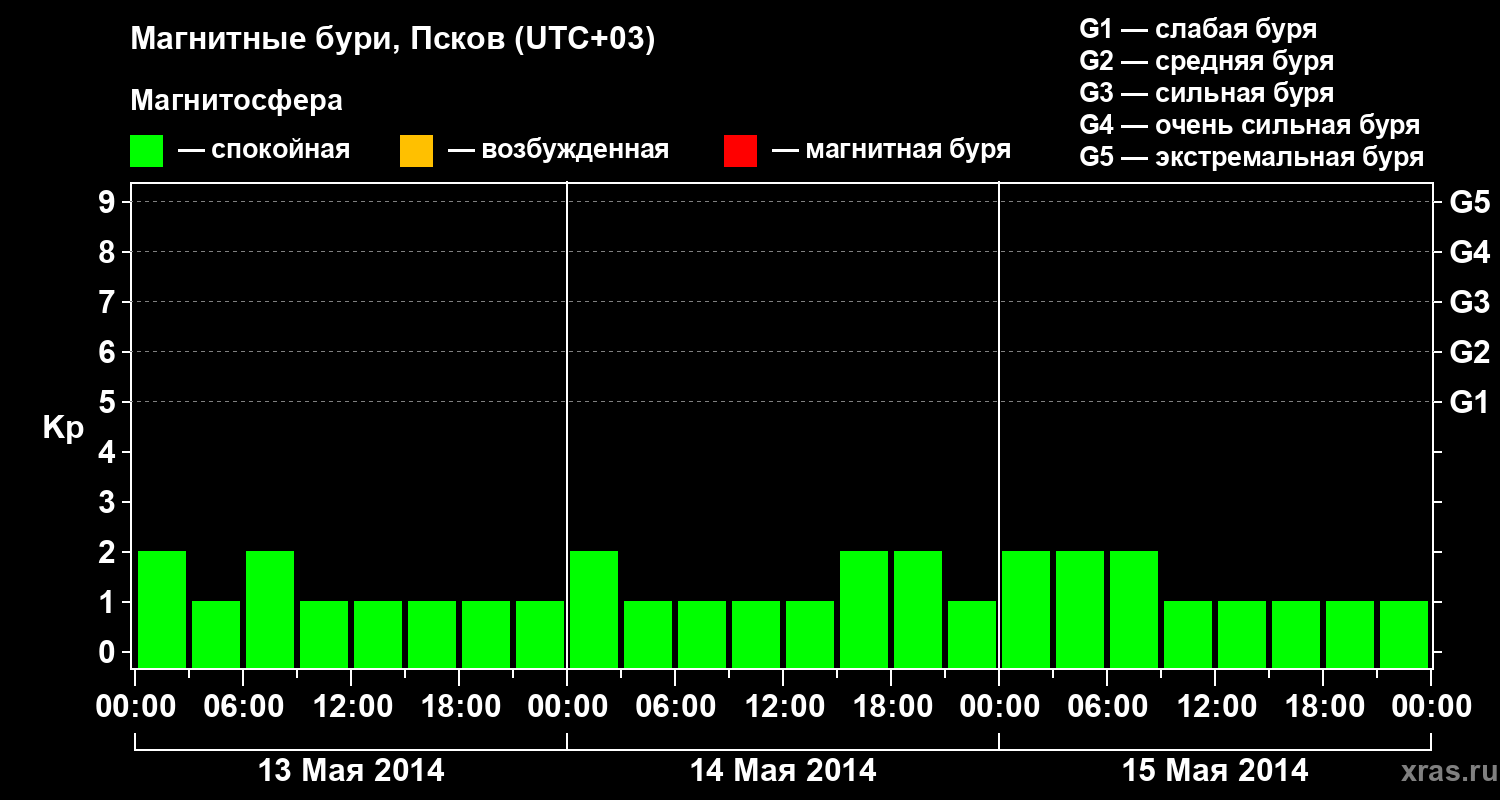Open the xras.ru watermark link

click(x=1445, y=771)
